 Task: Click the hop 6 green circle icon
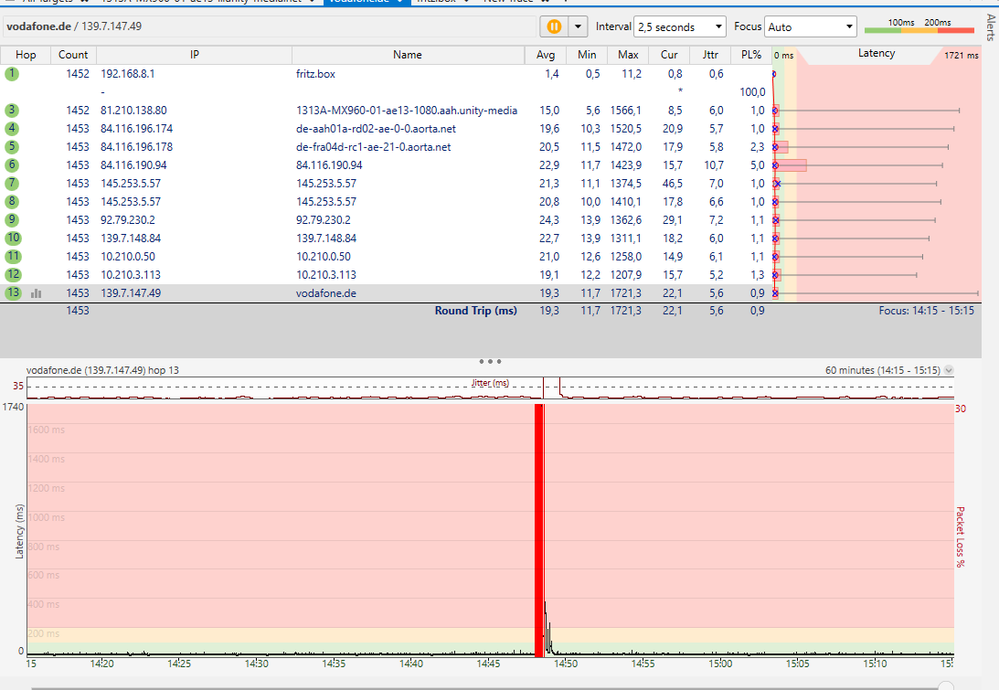click(x=12, y=165)
